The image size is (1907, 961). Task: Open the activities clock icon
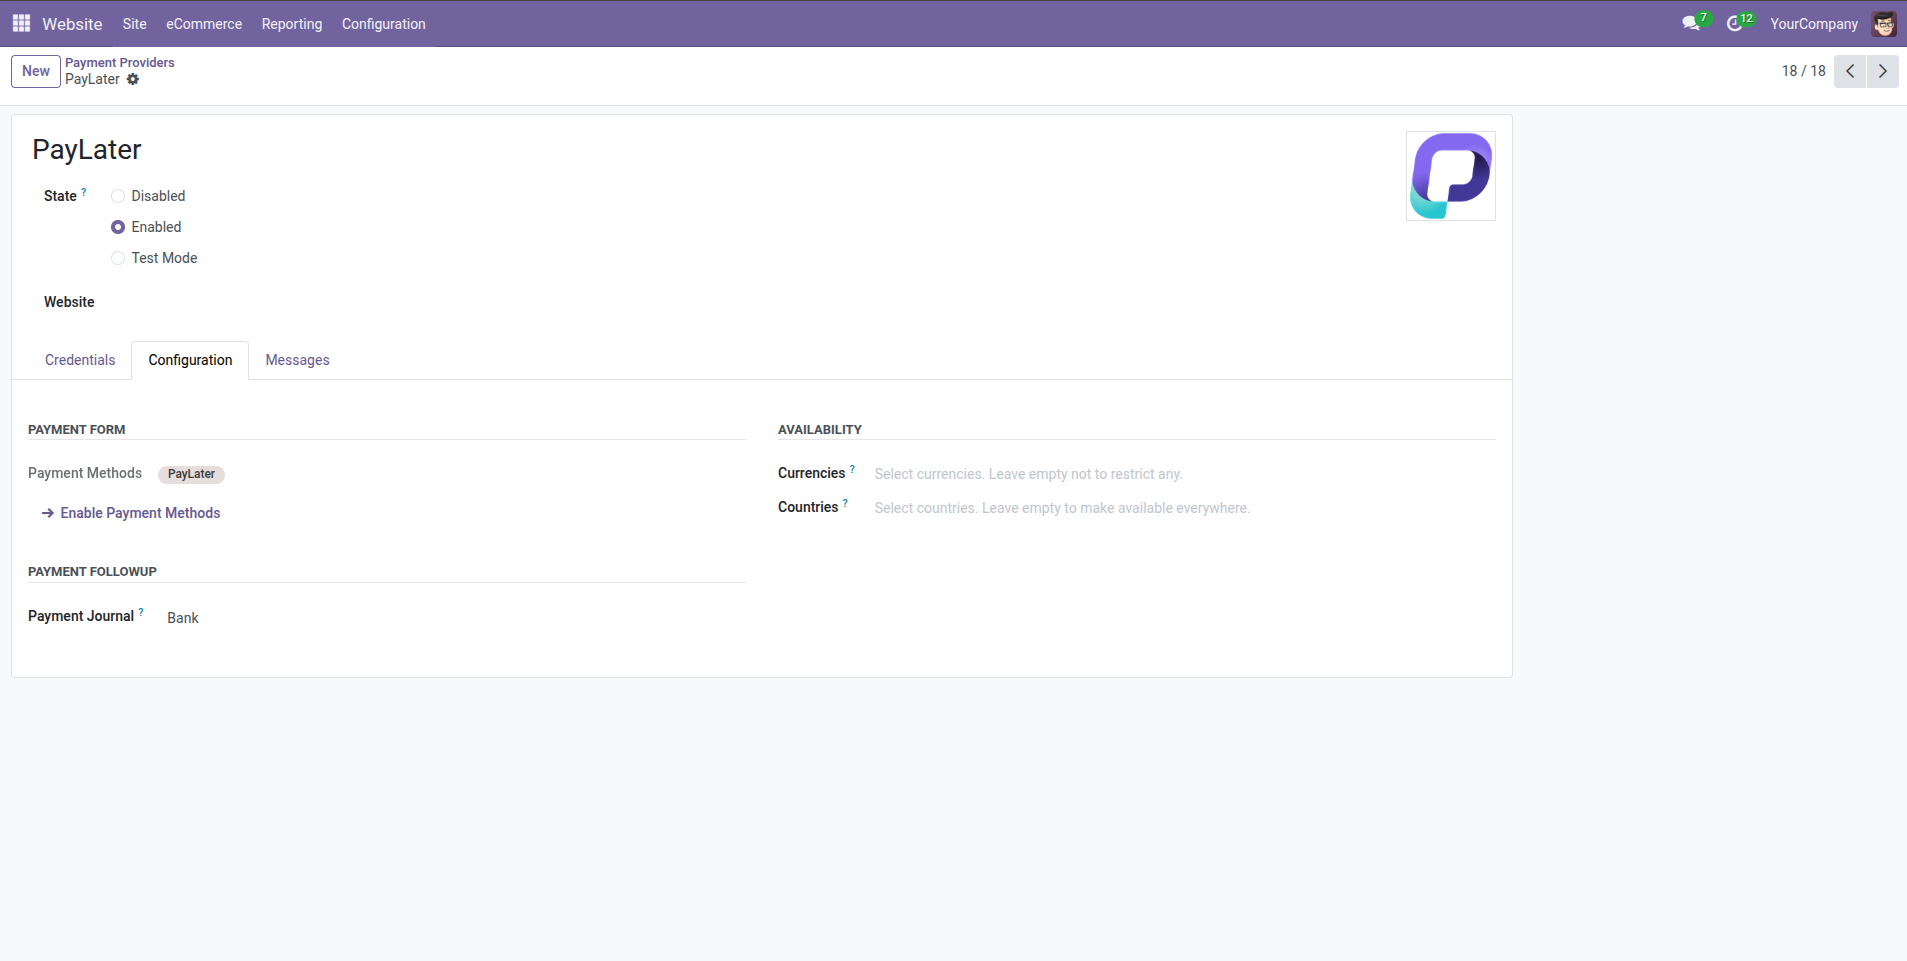point(1736,23)
